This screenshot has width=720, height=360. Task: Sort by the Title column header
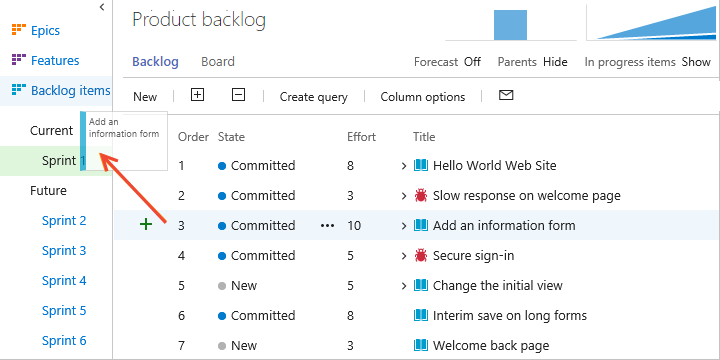pos(424,137)
